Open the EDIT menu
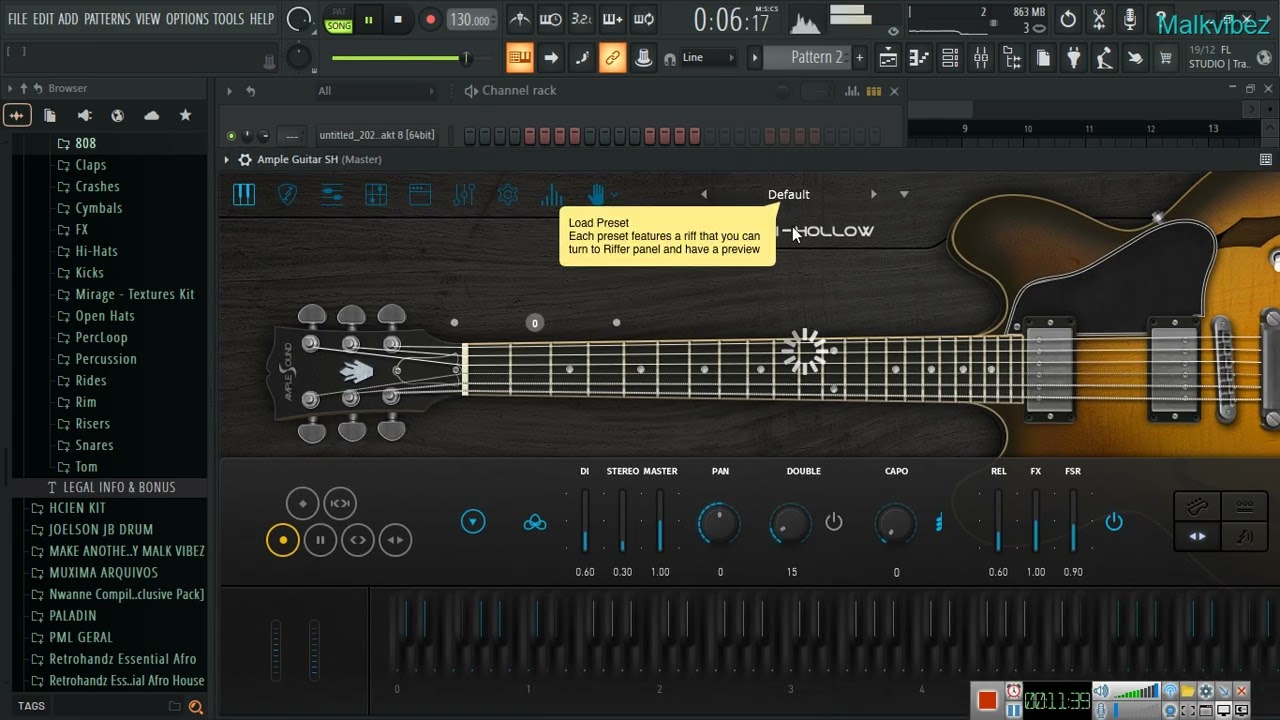Screen dimensions: 1280x720 (x=43, y=19)
